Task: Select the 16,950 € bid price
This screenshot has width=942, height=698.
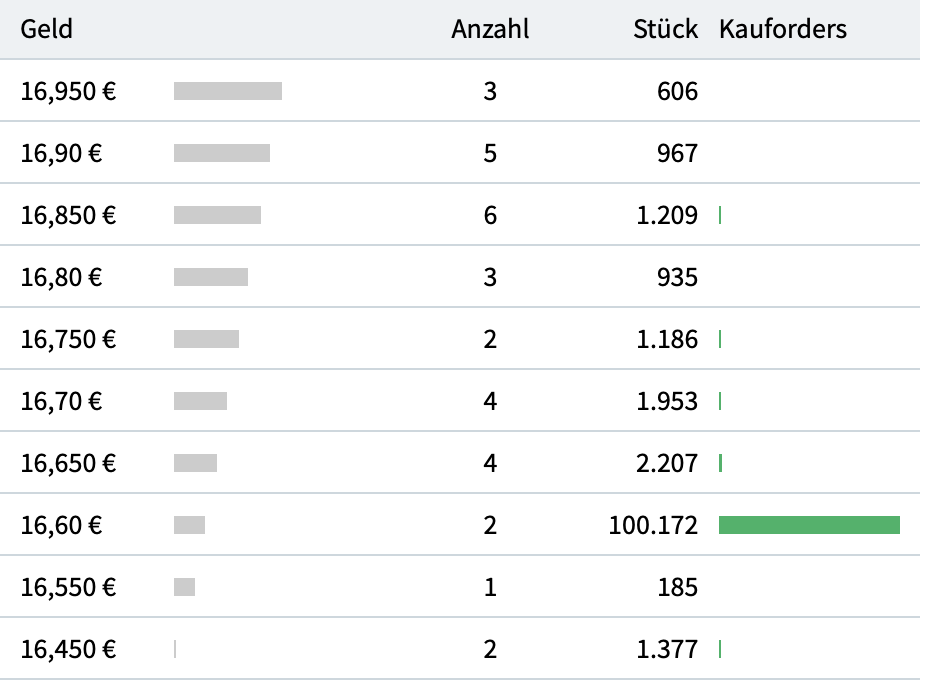Action: click(x=68, y=92)
